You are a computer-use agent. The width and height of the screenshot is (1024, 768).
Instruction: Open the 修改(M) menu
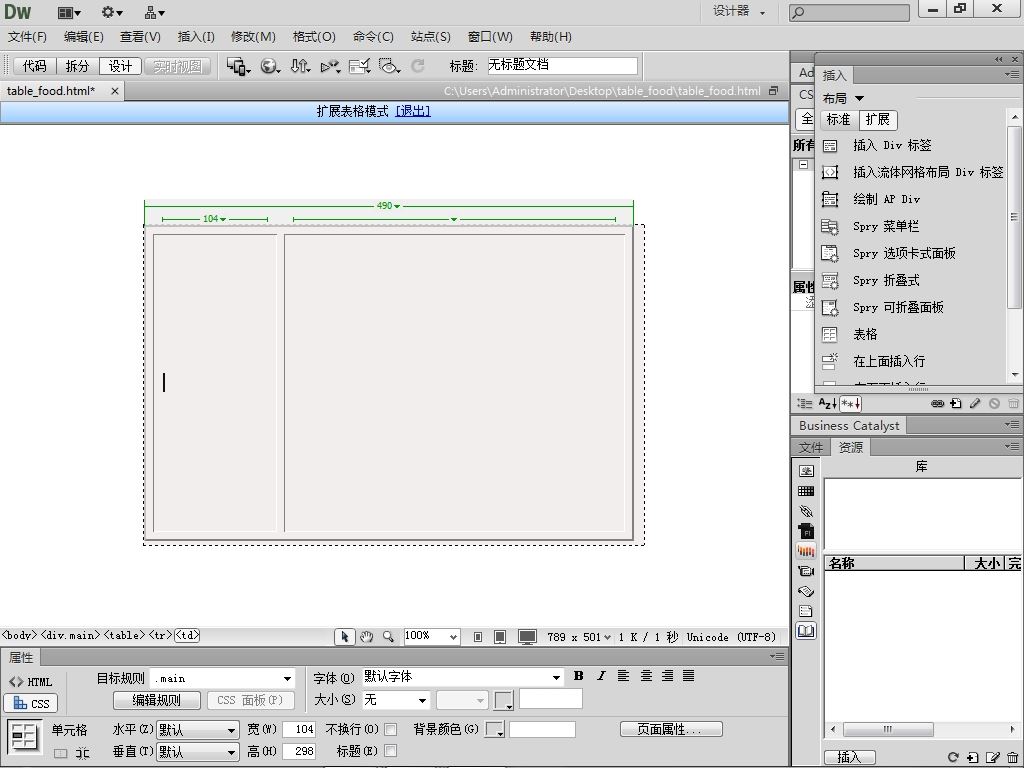pos(253,37)
